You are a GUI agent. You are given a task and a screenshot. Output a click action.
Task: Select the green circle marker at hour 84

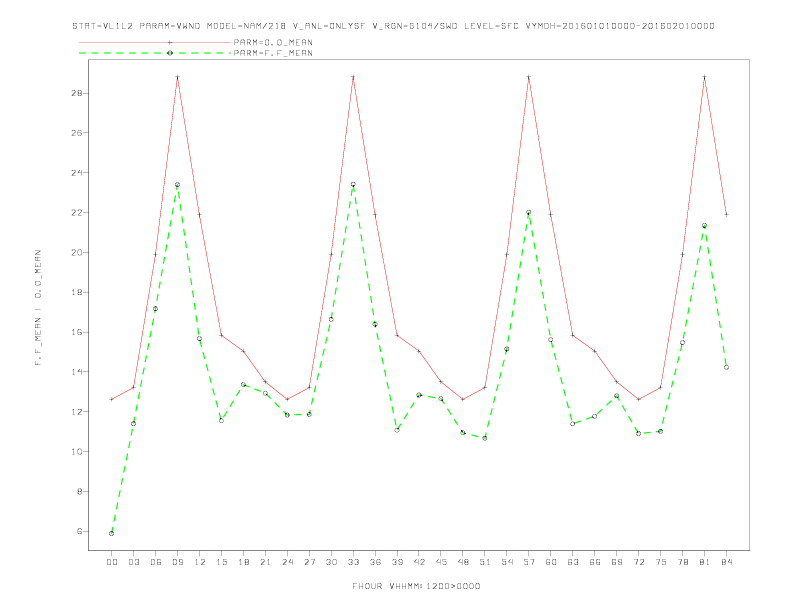[726, 368]
